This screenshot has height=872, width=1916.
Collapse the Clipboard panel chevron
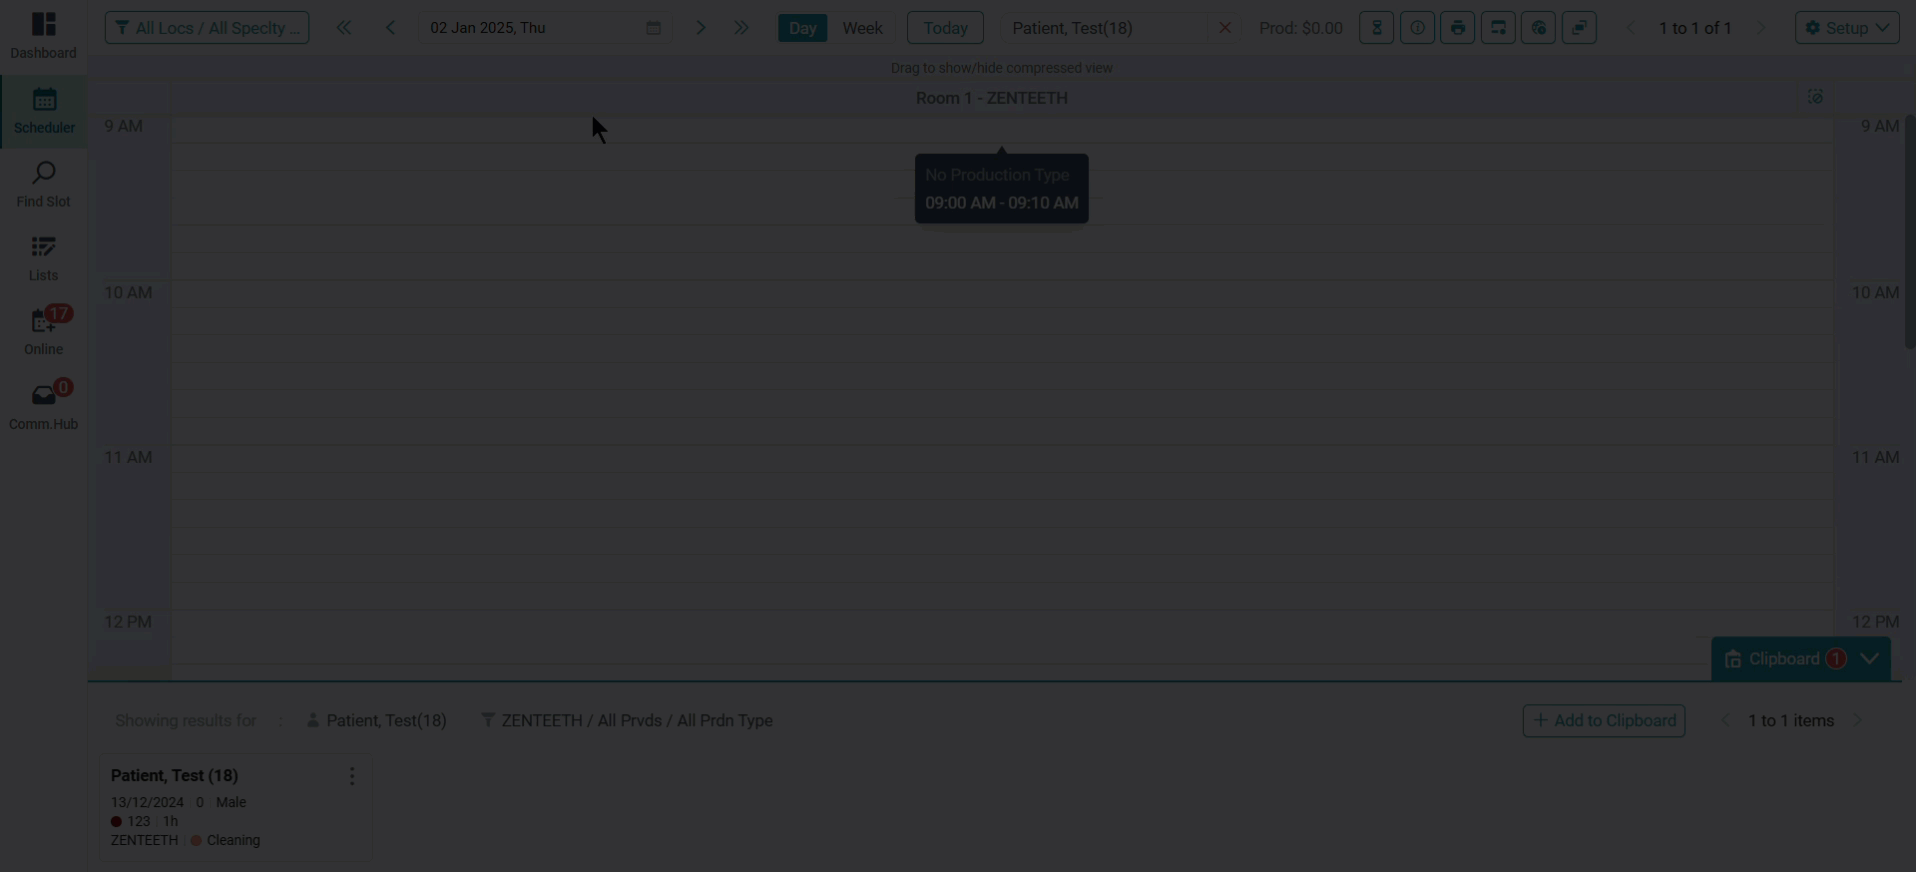[1869, 659]
